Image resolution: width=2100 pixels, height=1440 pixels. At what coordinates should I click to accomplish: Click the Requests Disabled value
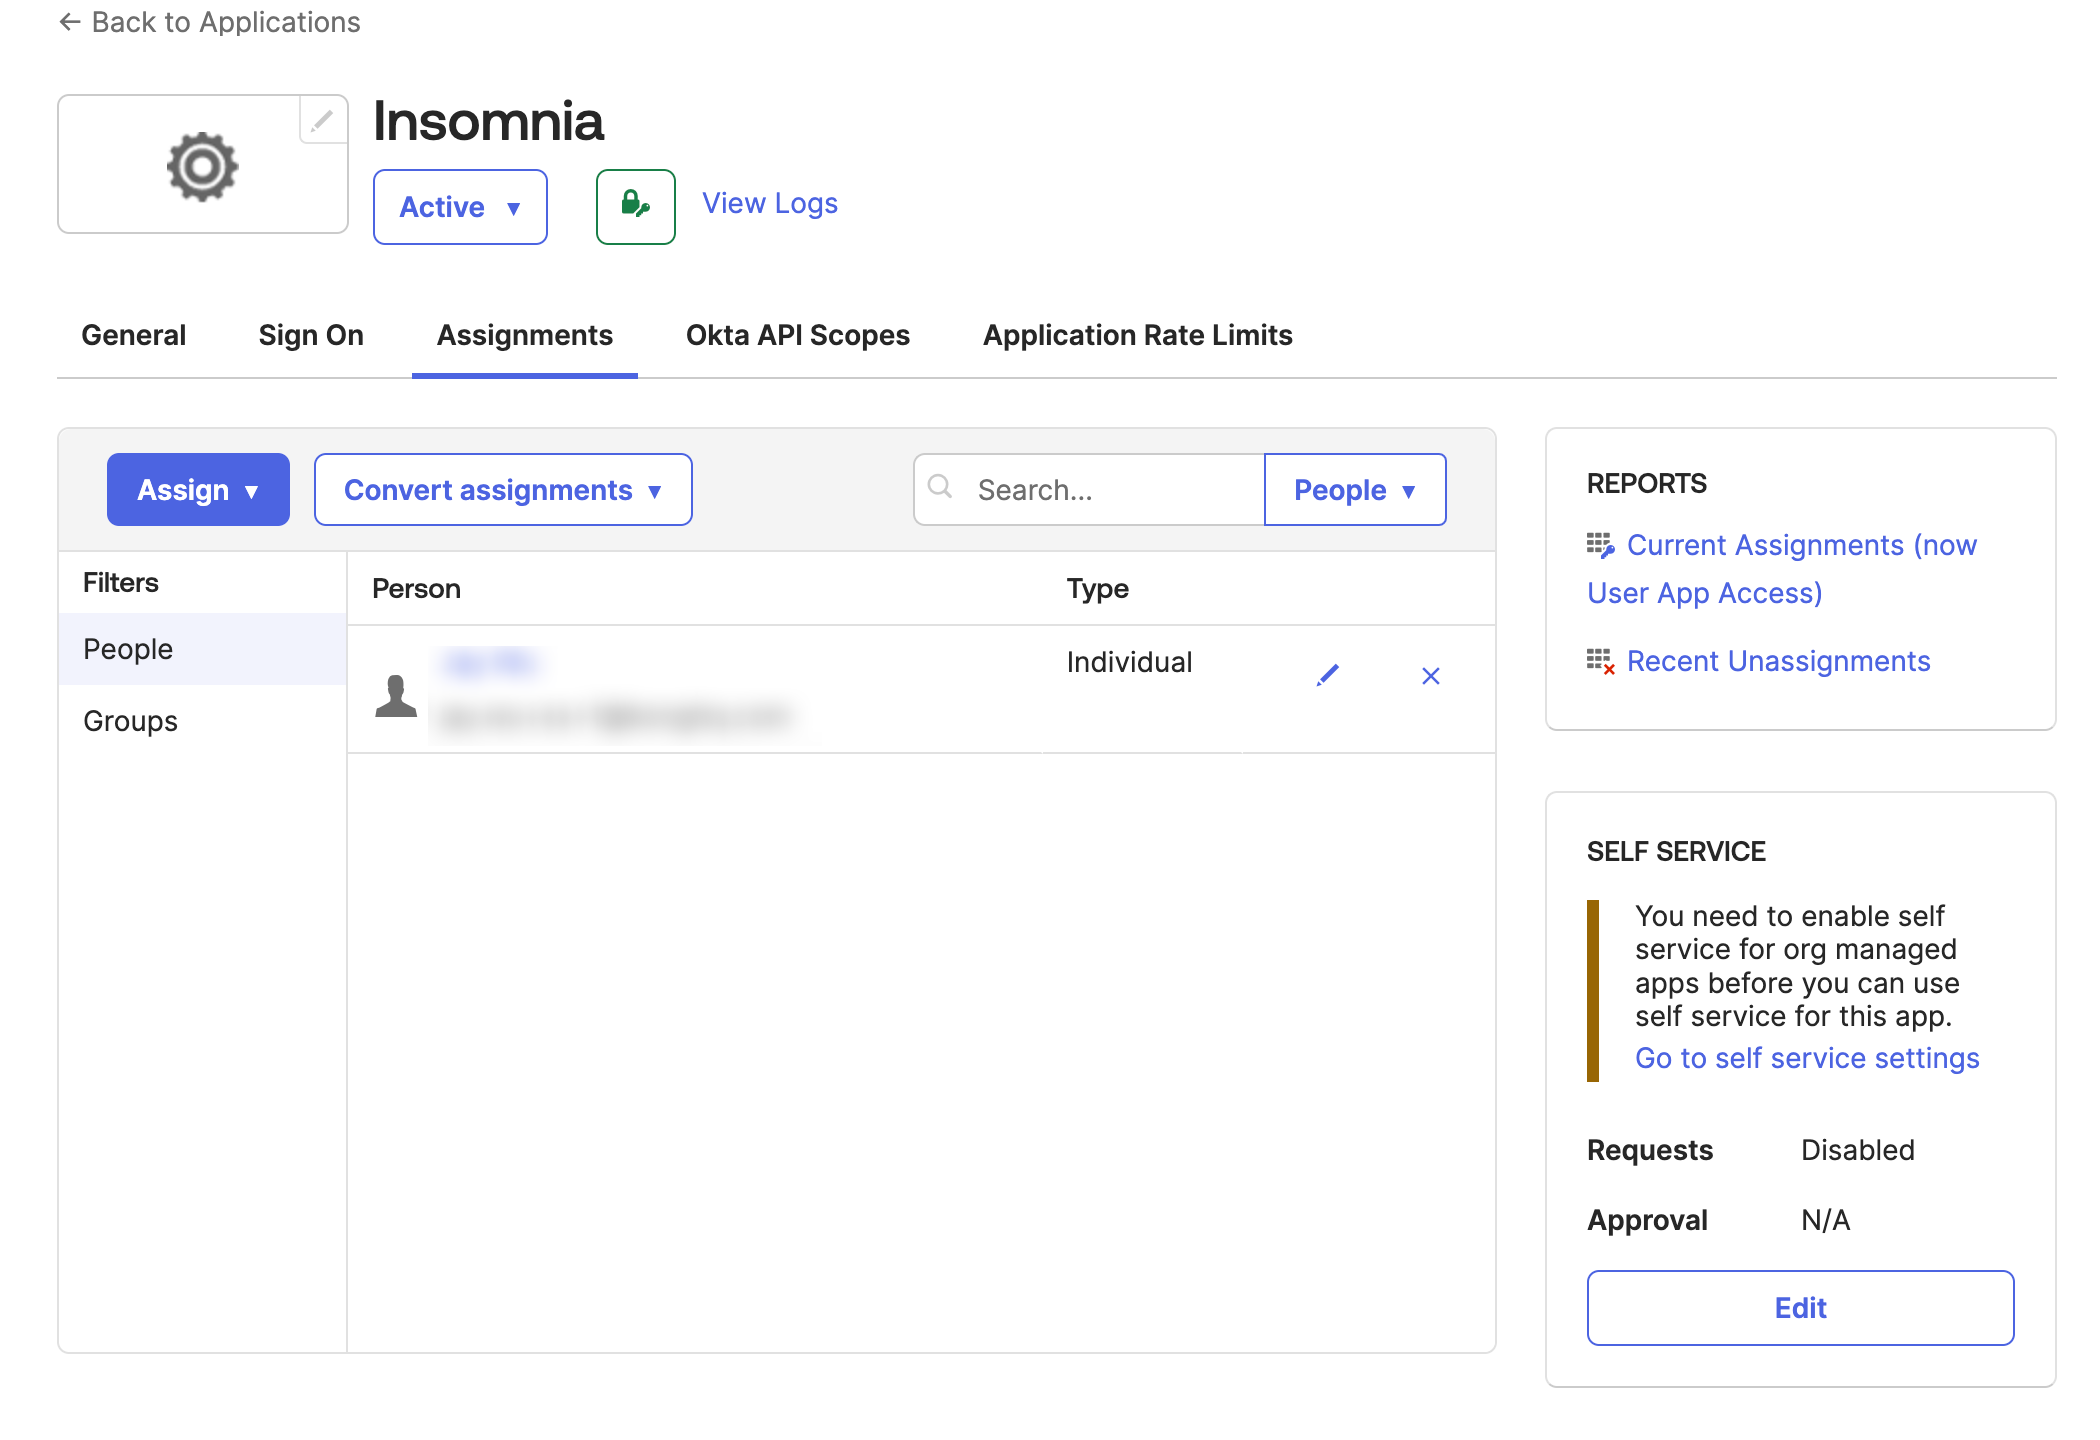(x=1858, y=1150)
